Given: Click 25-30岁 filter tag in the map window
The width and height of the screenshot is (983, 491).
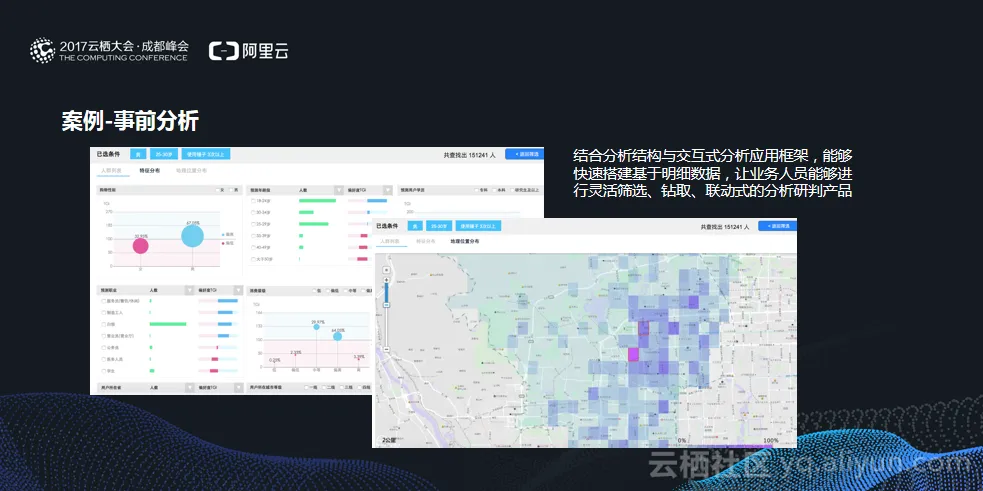Looking at the screenshot, I should pos(439,226).
